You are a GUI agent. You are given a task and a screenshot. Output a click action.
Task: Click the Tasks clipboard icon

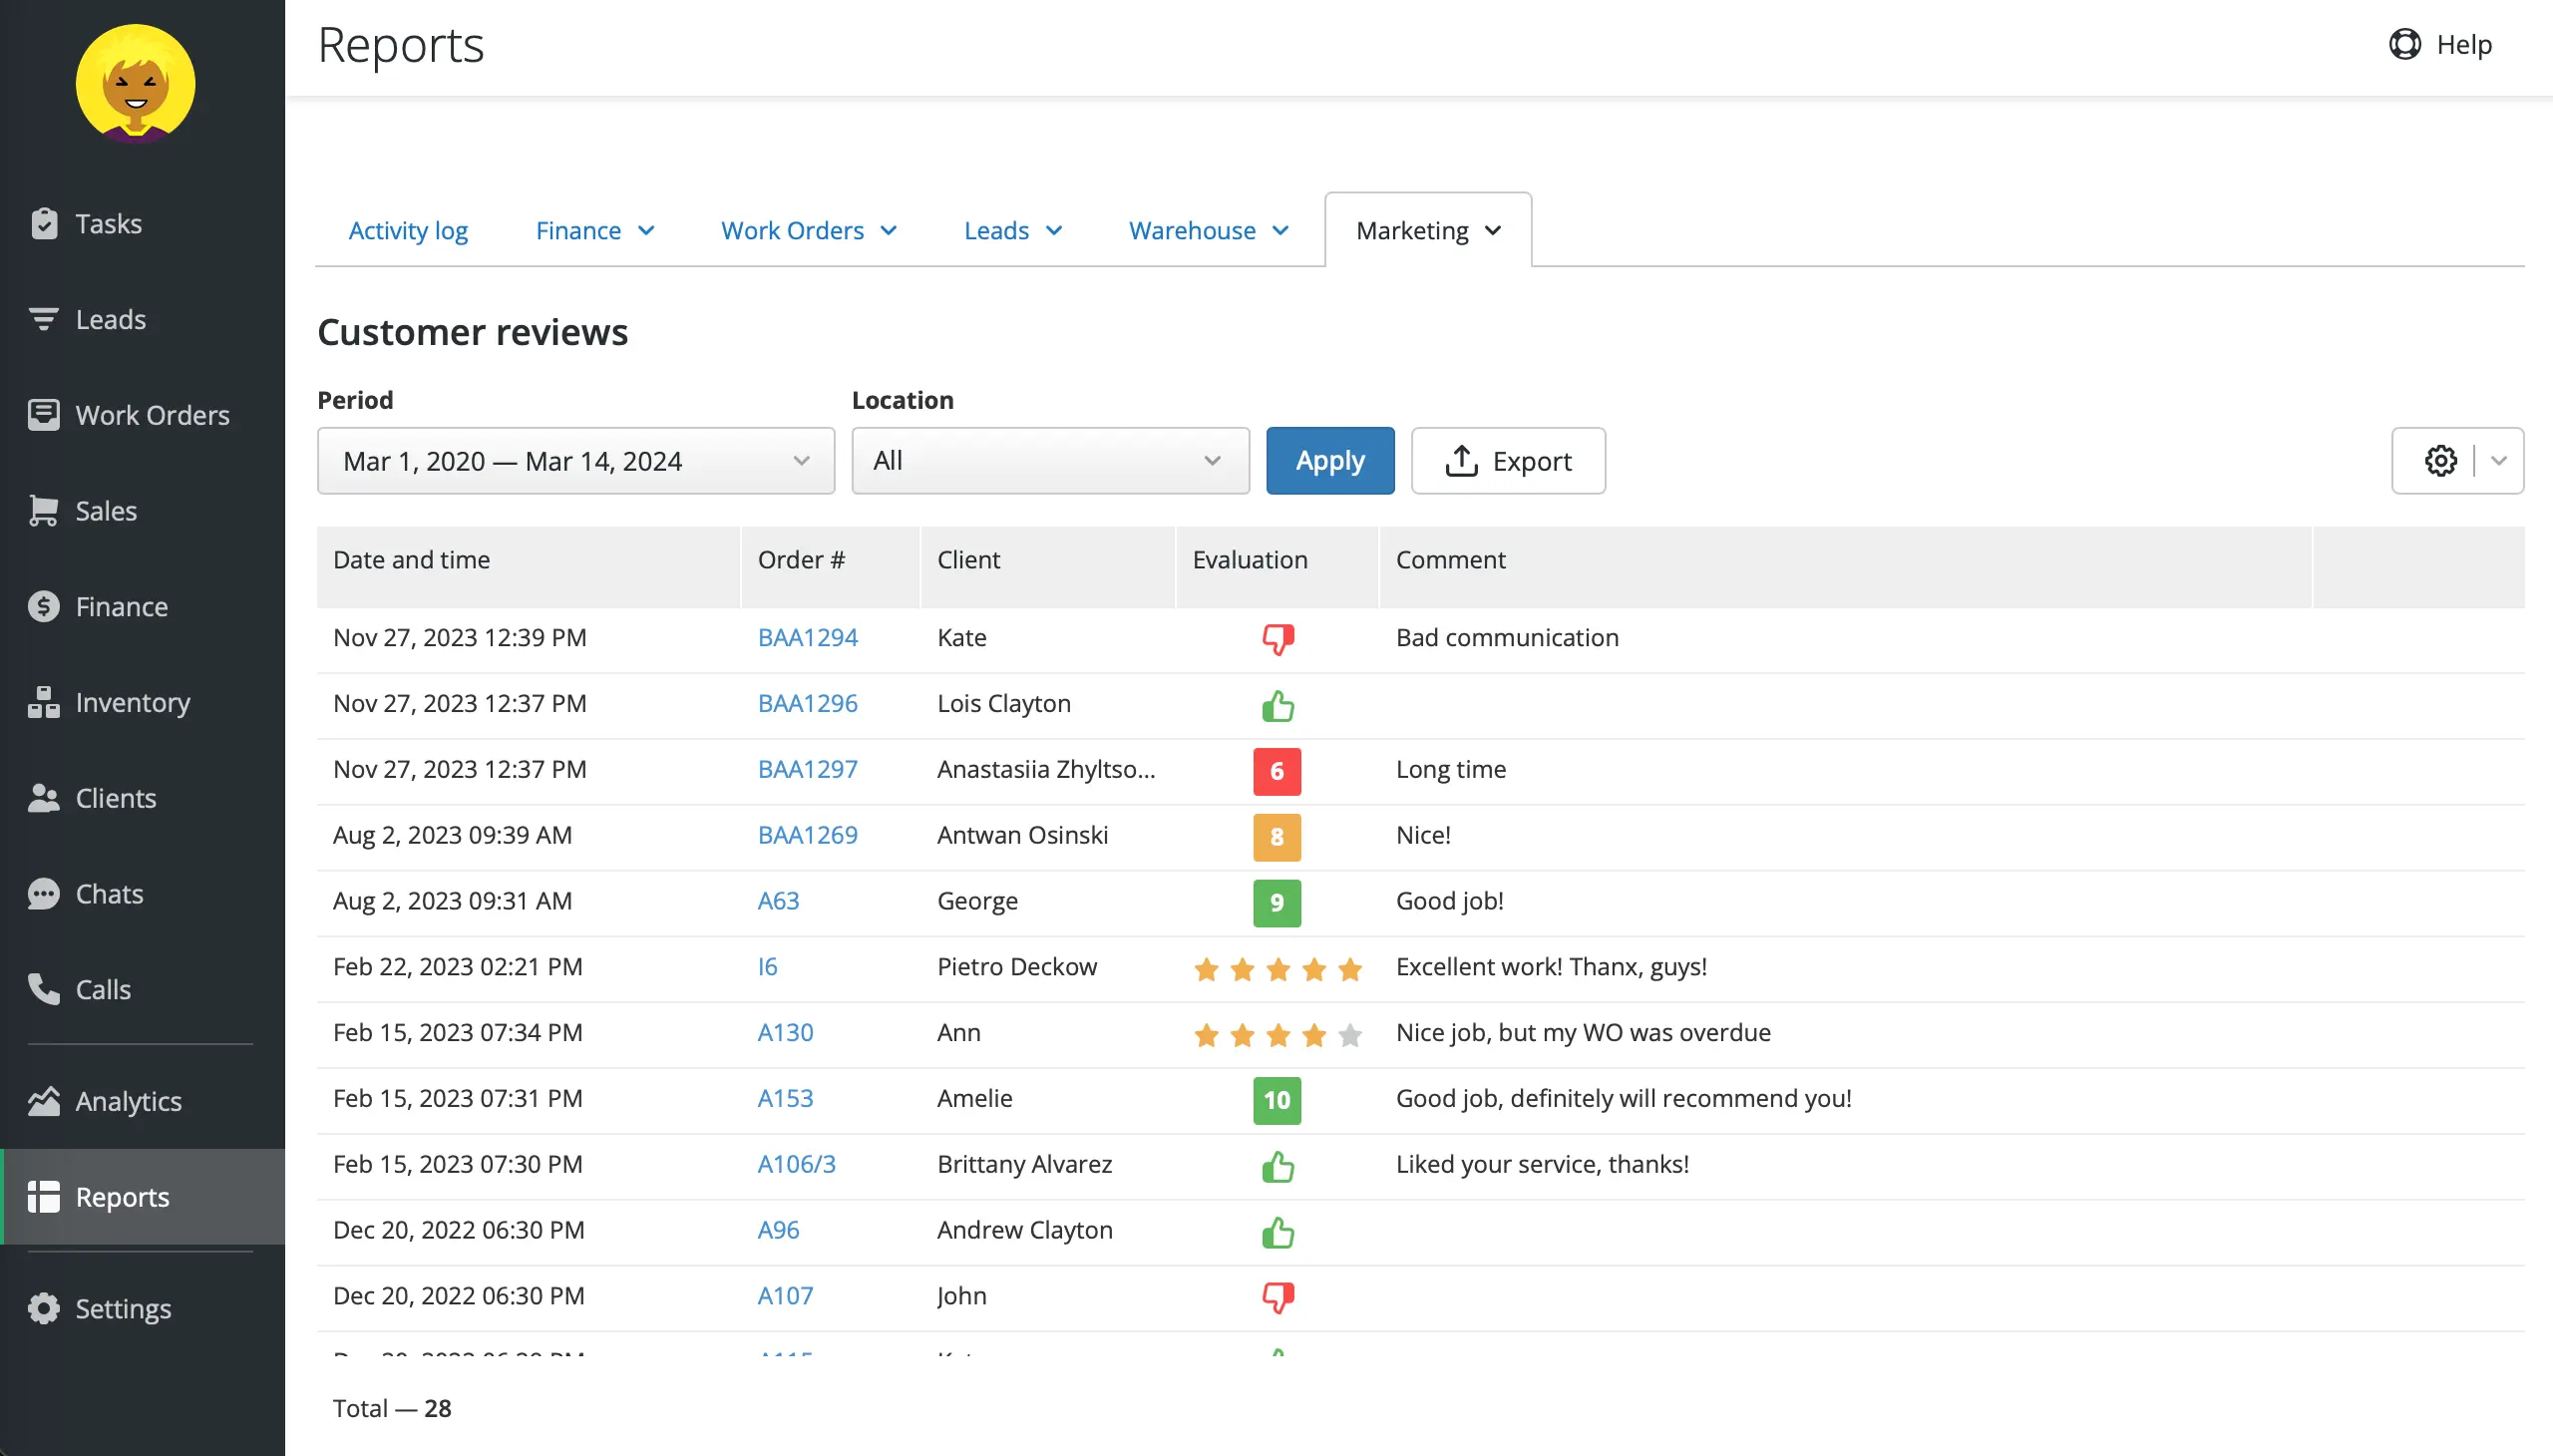(44, 223)
